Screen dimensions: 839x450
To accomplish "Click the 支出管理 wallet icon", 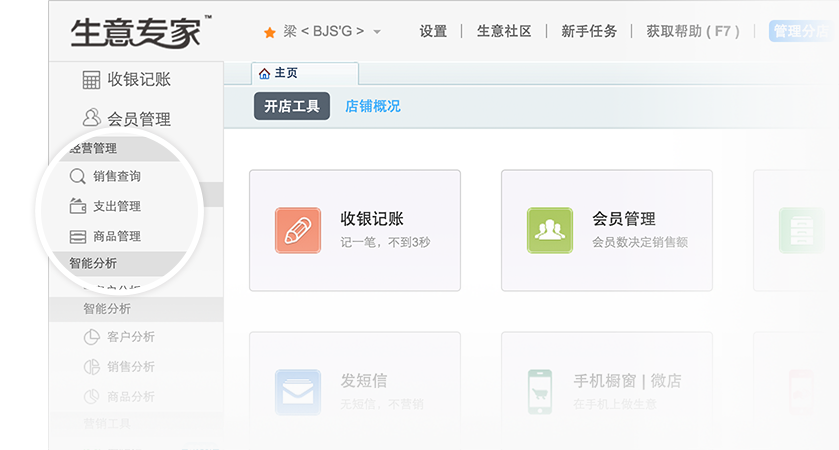I will 77,207.
